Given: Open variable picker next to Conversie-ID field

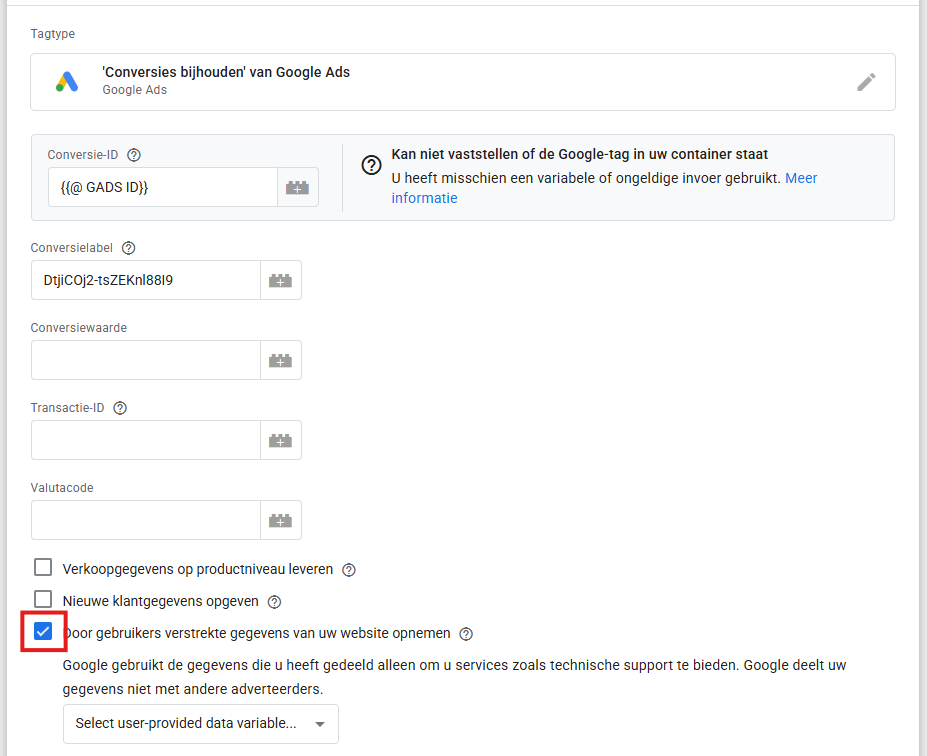Looking at the screenshot, I should (x=297, y=187).
